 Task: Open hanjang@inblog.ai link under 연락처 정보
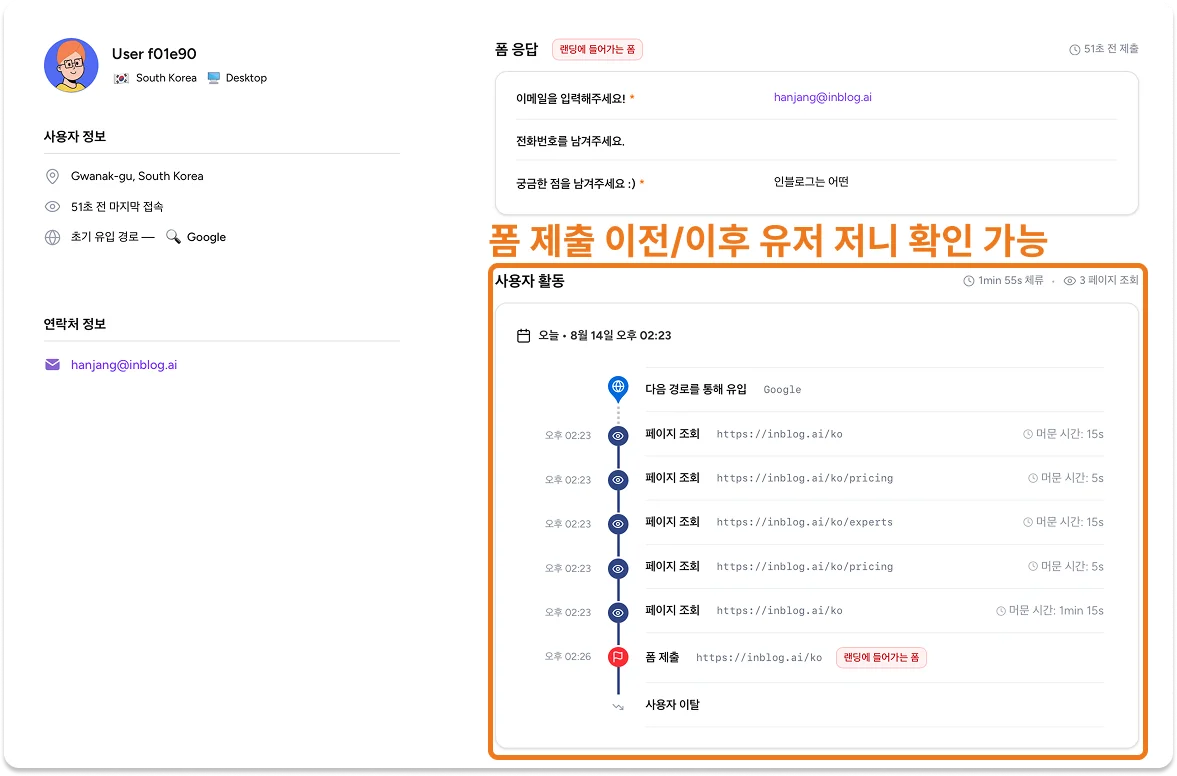pos(124,365)
